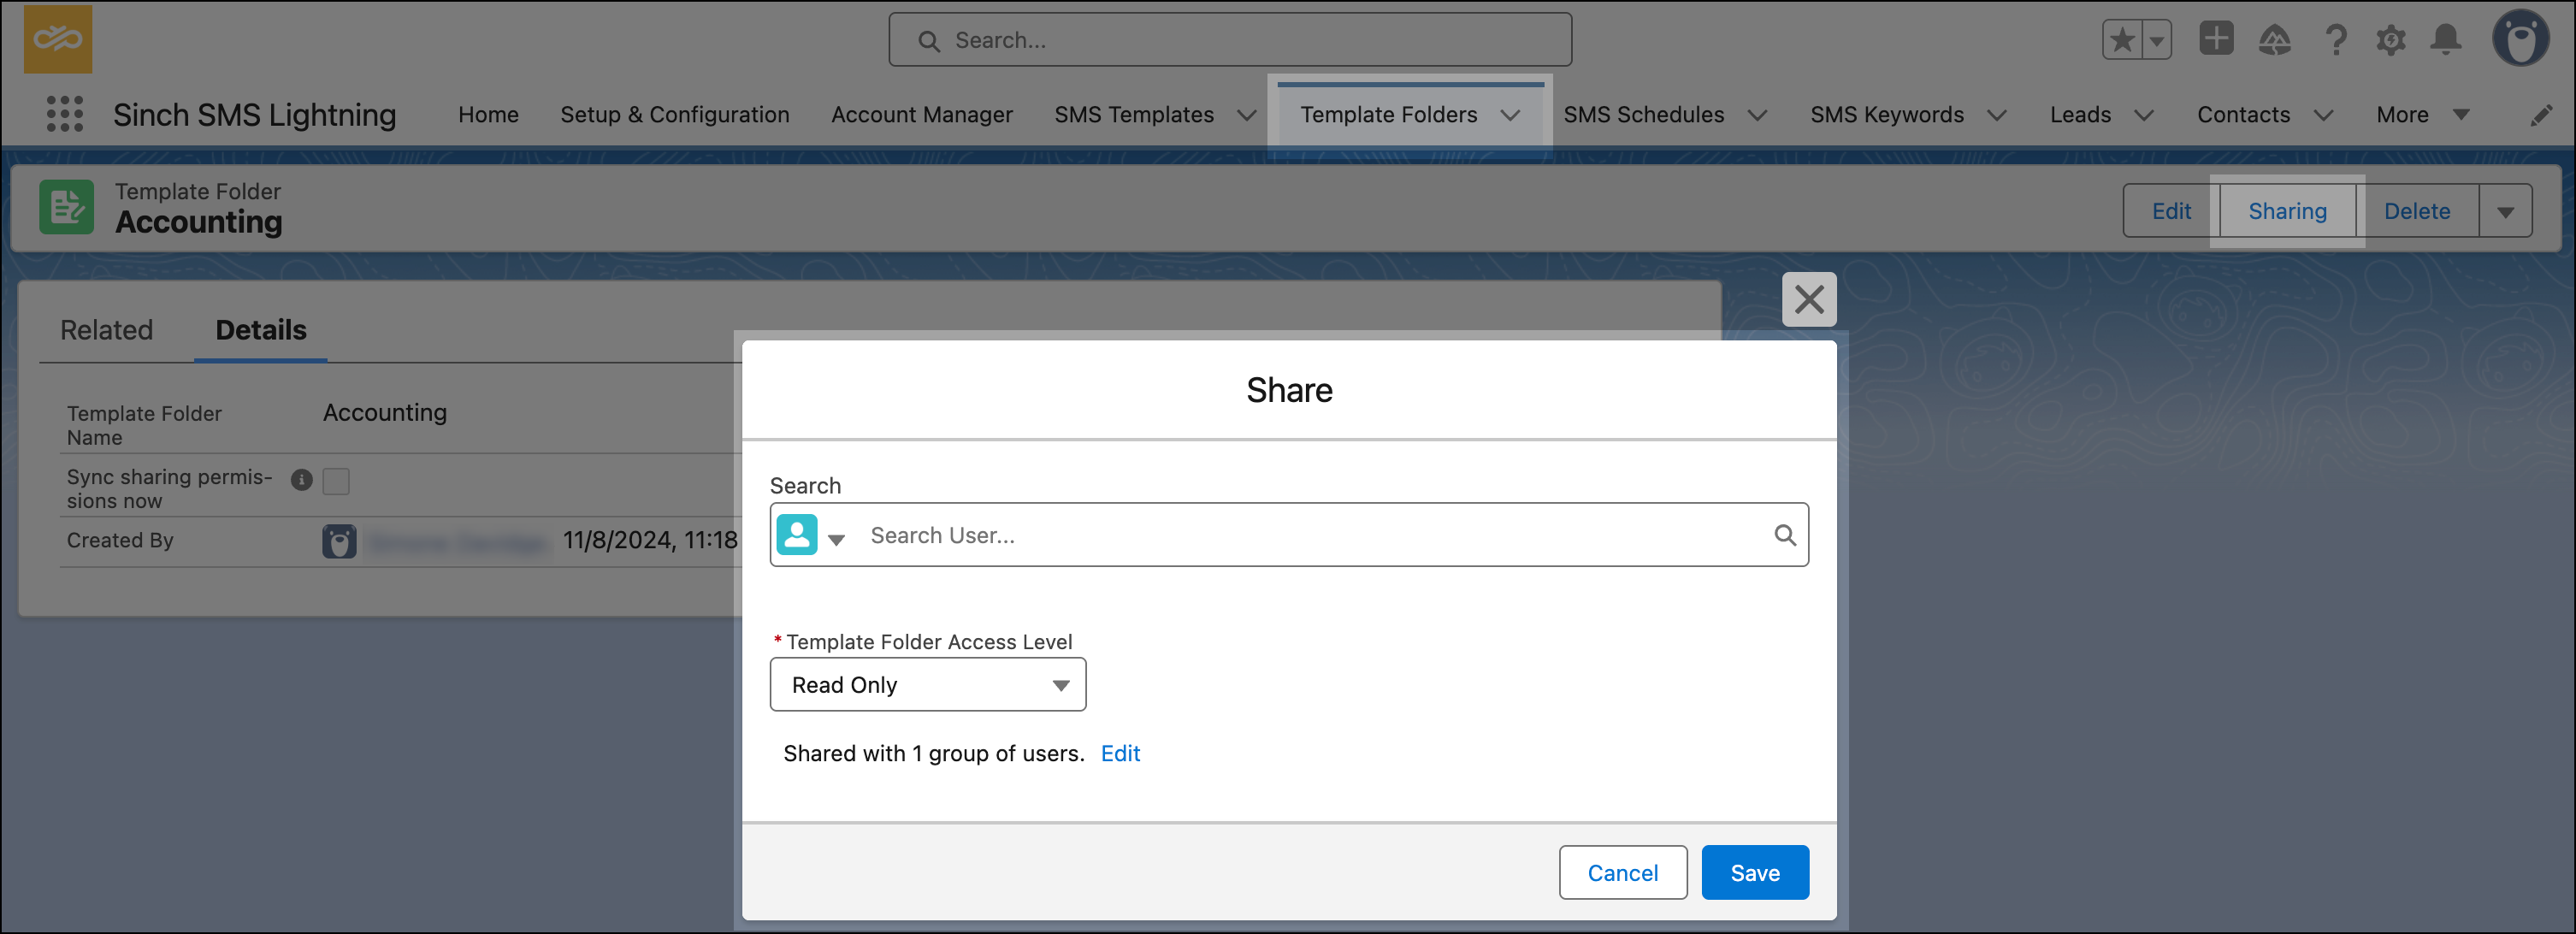Click the user type icon in Share search
2576x934 pixels.
pos(797,534)
